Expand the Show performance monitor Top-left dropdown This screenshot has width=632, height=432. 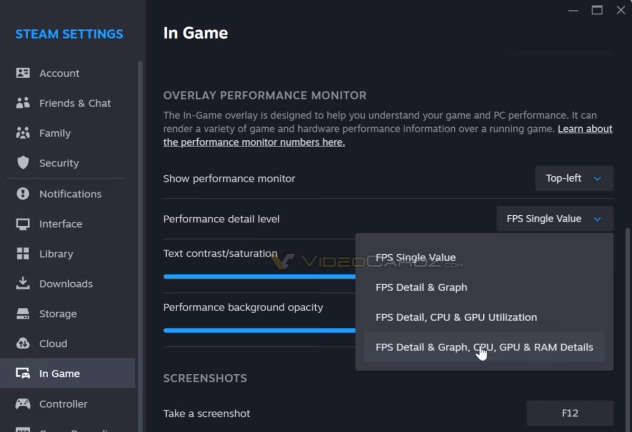(x=573, y=179)
